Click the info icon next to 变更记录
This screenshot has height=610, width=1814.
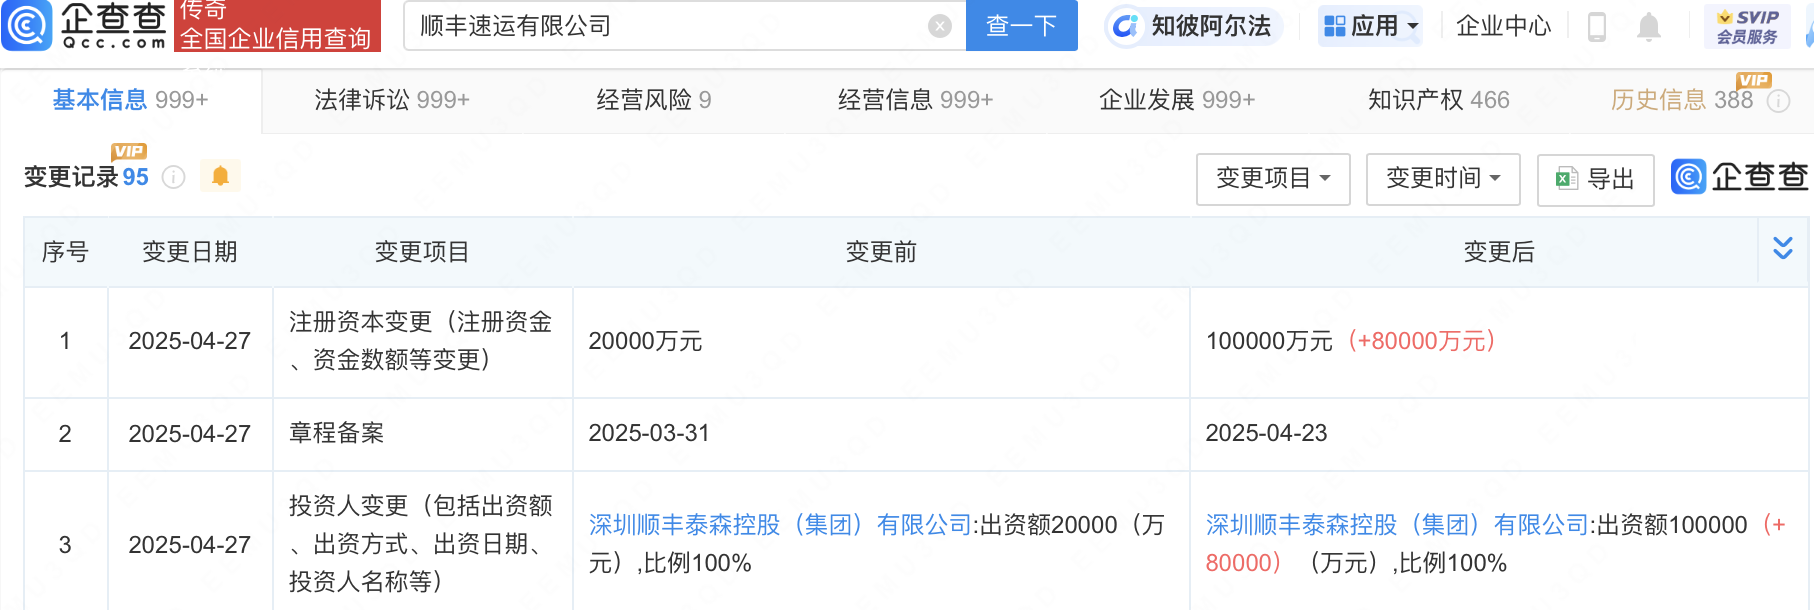(x=174, y=177)
